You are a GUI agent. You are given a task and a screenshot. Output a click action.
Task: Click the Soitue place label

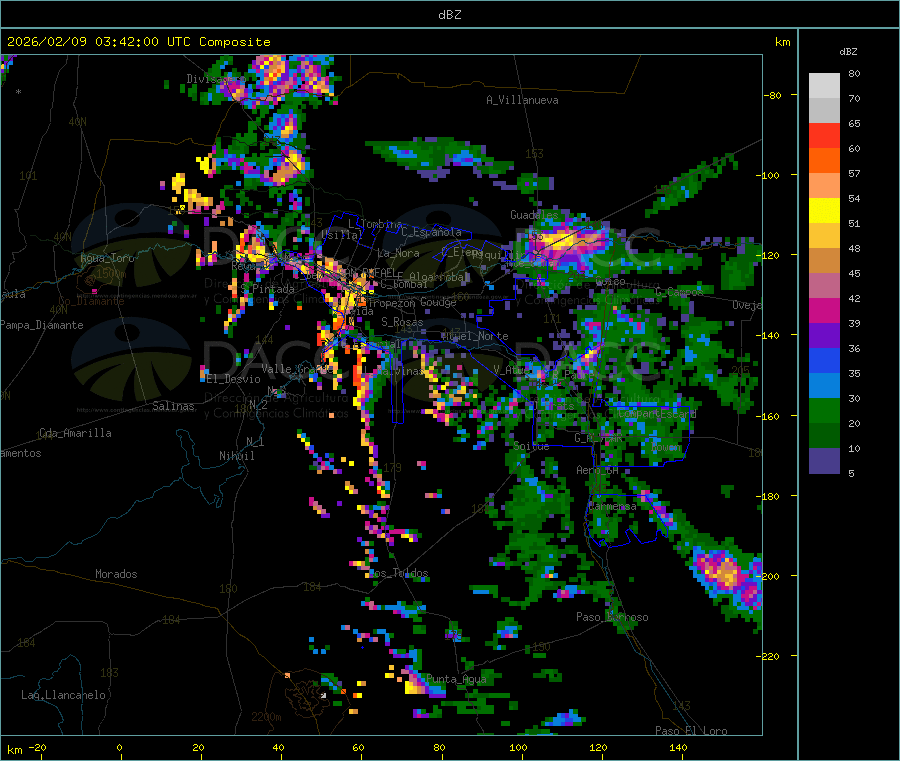click(x=531, y=446)
